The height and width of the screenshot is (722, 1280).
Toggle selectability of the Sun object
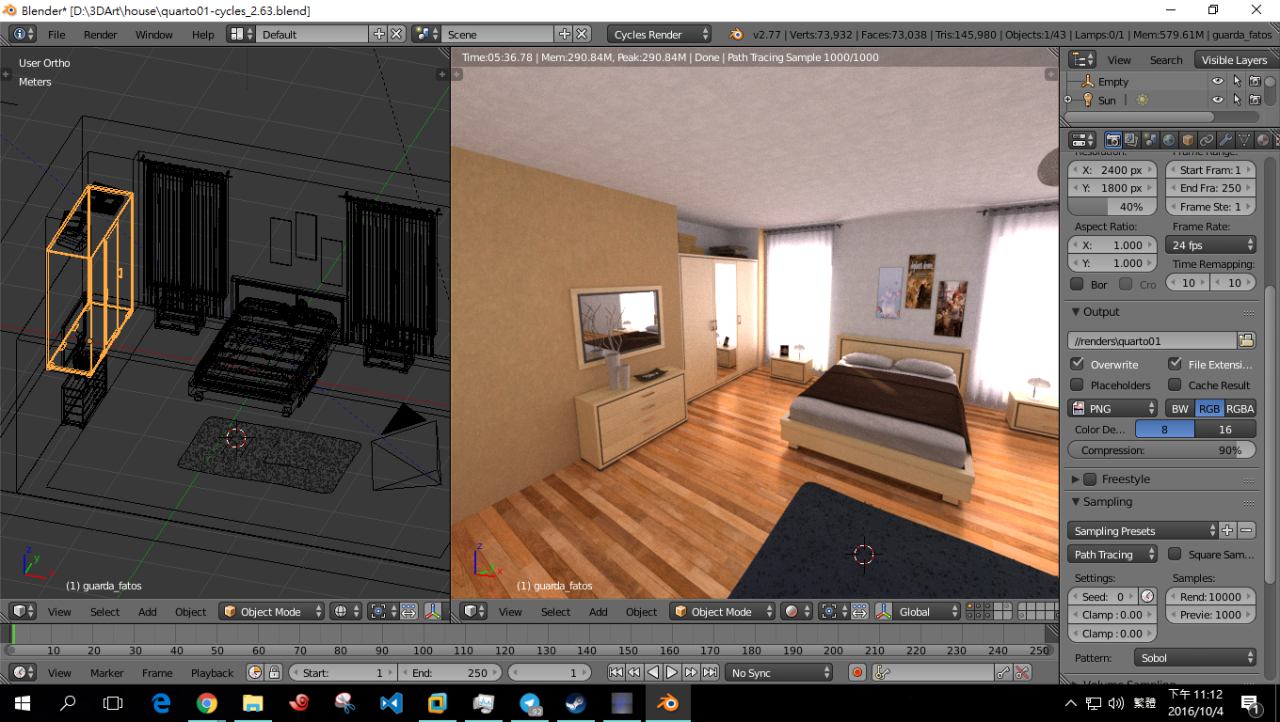point(1237,100)
